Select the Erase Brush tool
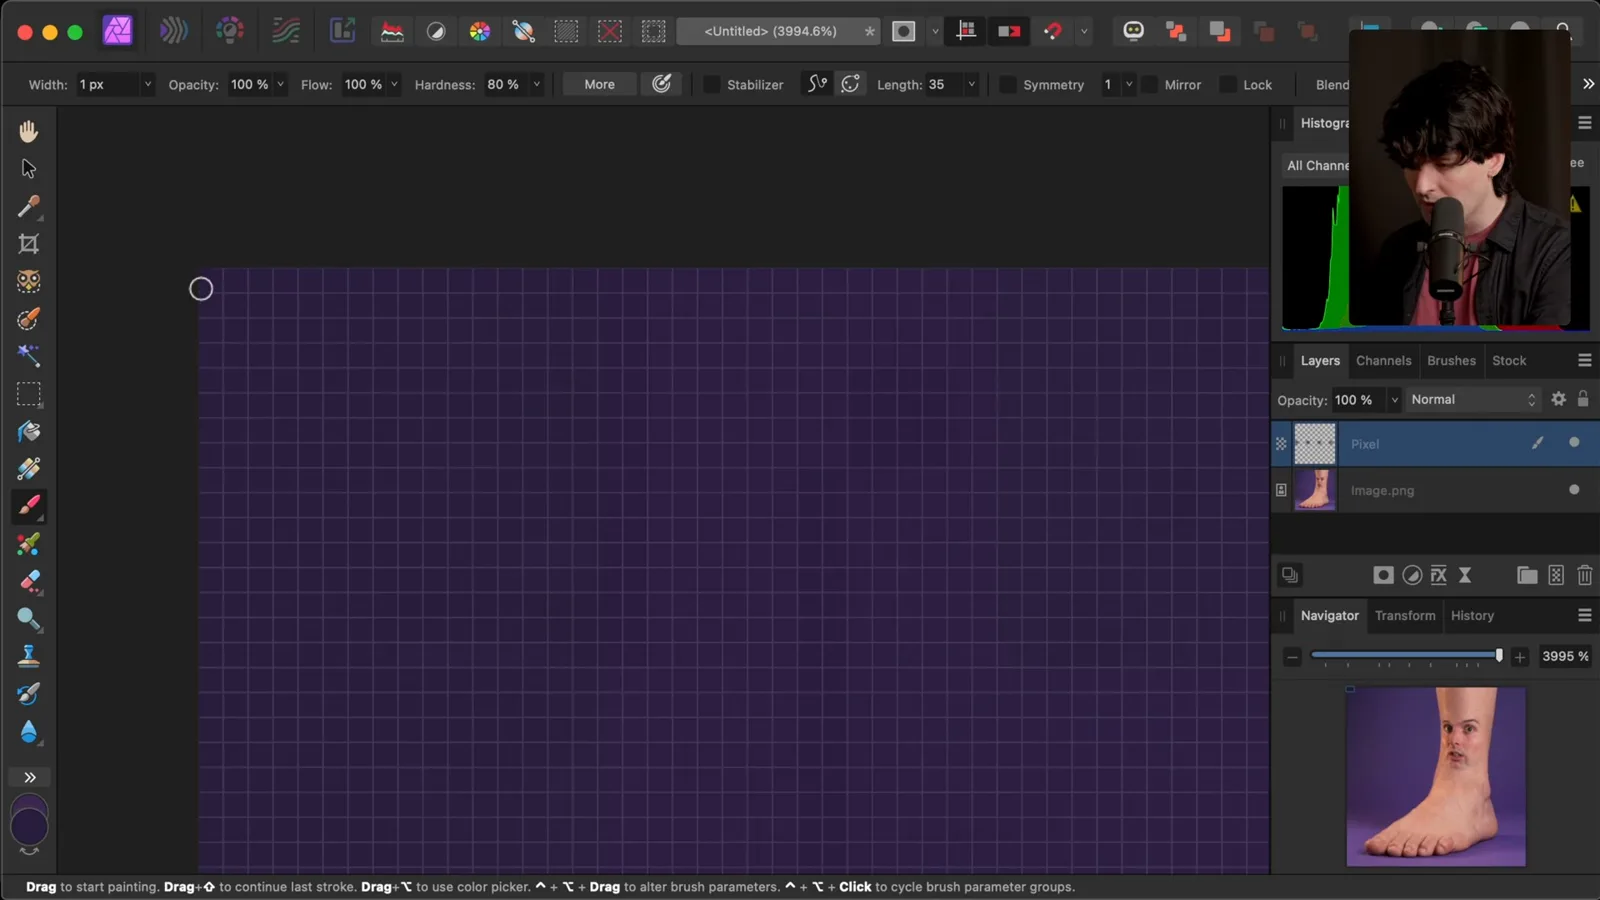1600x900 pixels. coord(28,581)
